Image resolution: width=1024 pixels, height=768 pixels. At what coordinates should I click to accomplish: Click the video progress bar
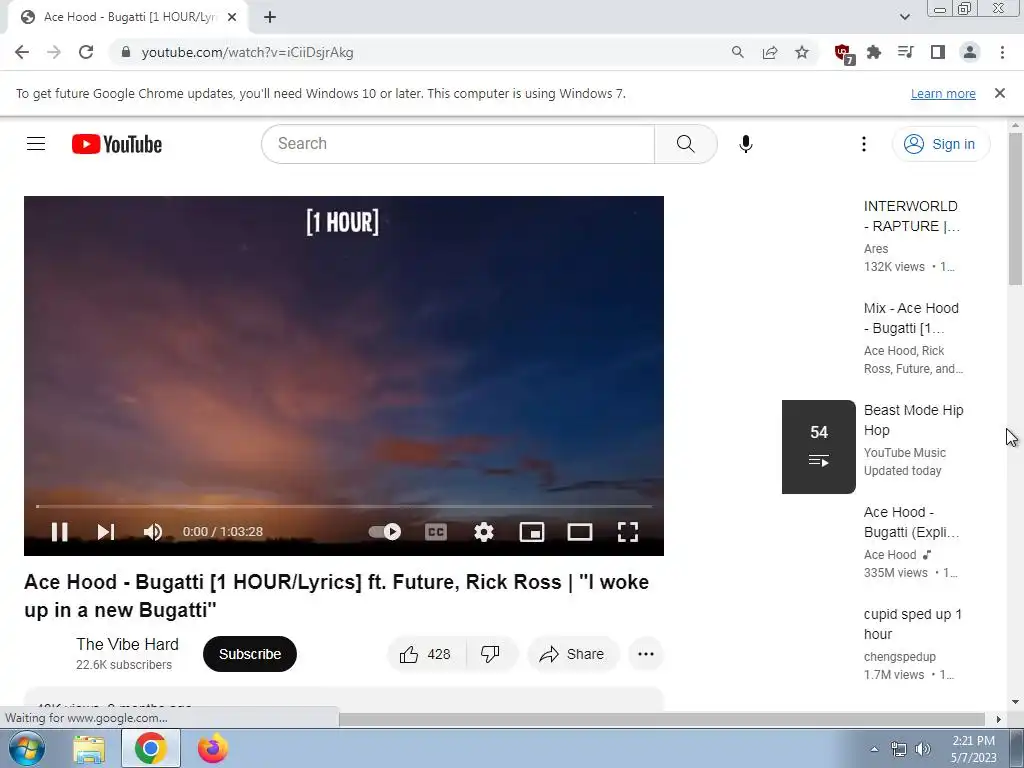coord(344,506)
